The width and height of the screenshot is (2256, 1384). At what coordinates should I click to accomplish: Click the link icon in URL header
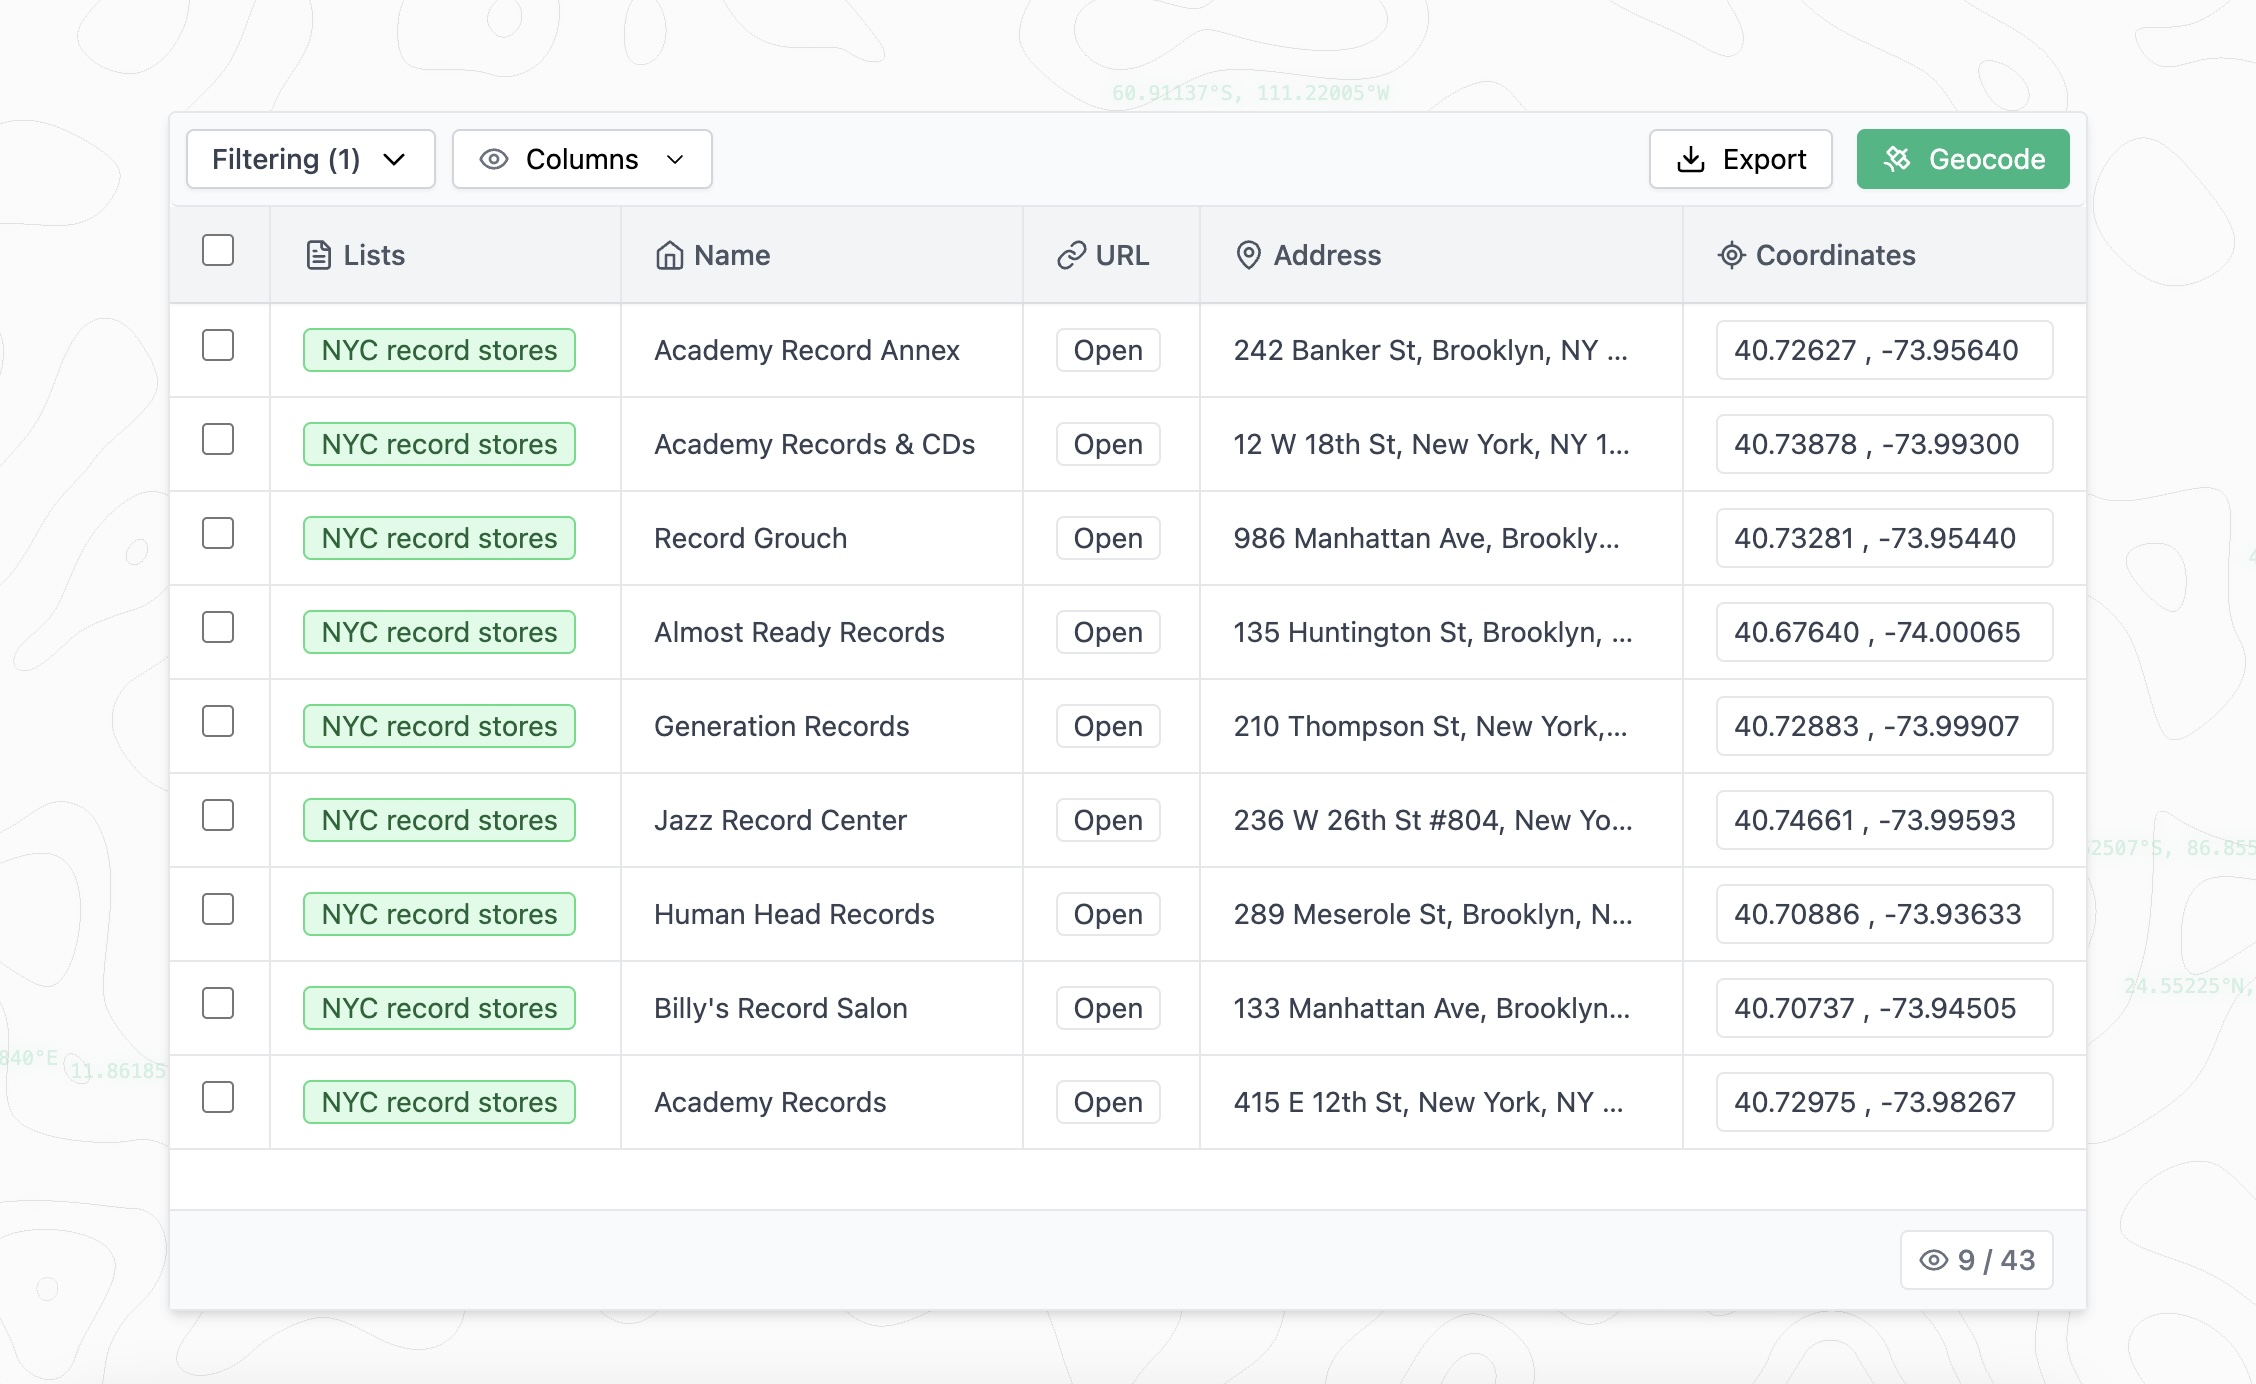1071,255
